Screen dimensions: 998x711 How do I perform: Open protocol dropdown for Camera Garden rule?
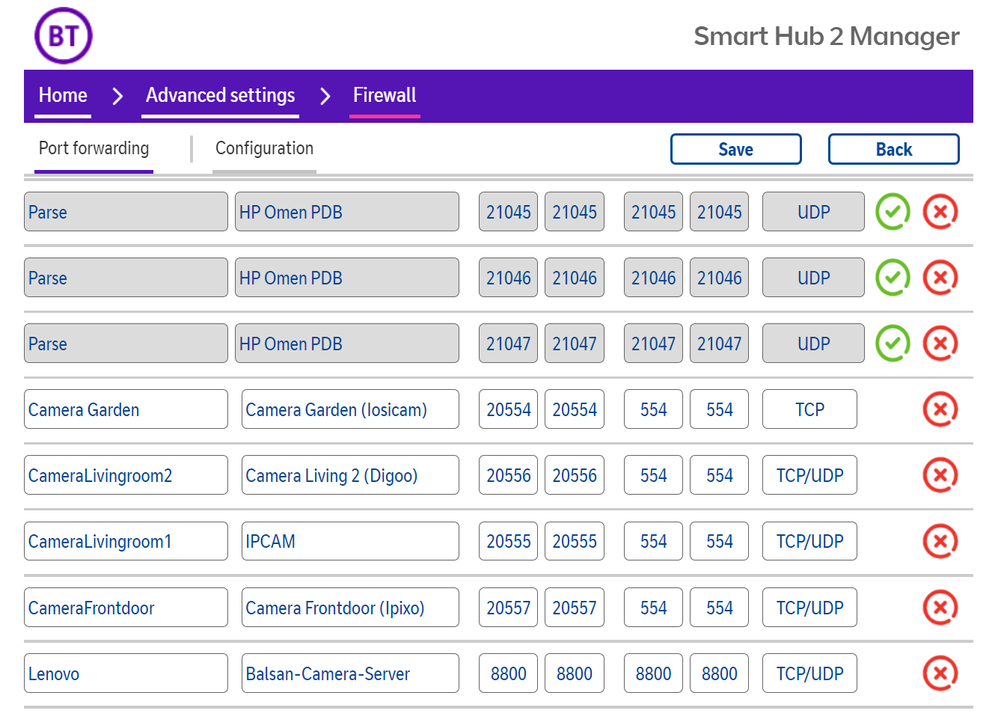[x=809, y=409]
